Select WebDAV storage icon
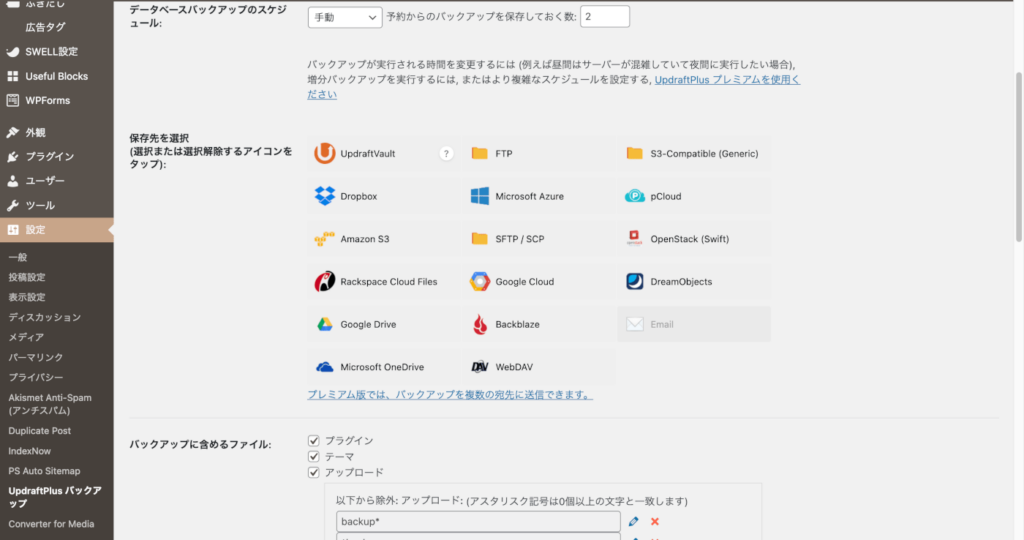This screenshot has width=1024, height=540. pos(479,367)
